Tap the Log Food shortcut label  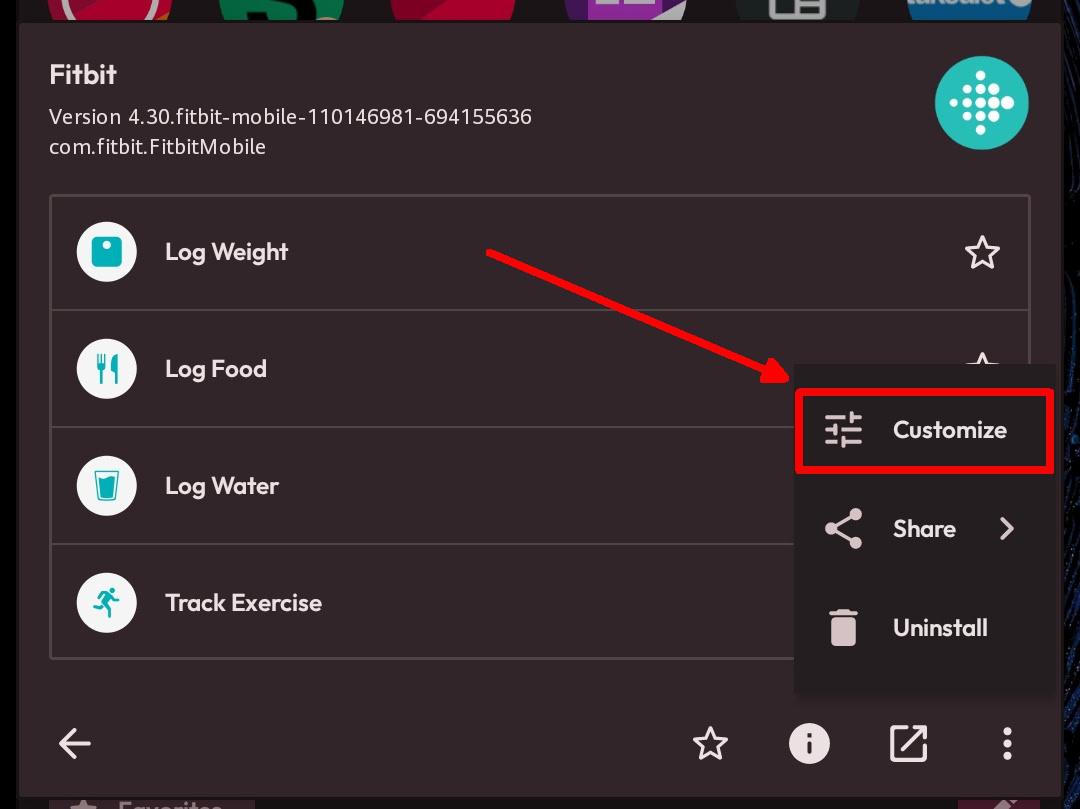coord(216,369)
